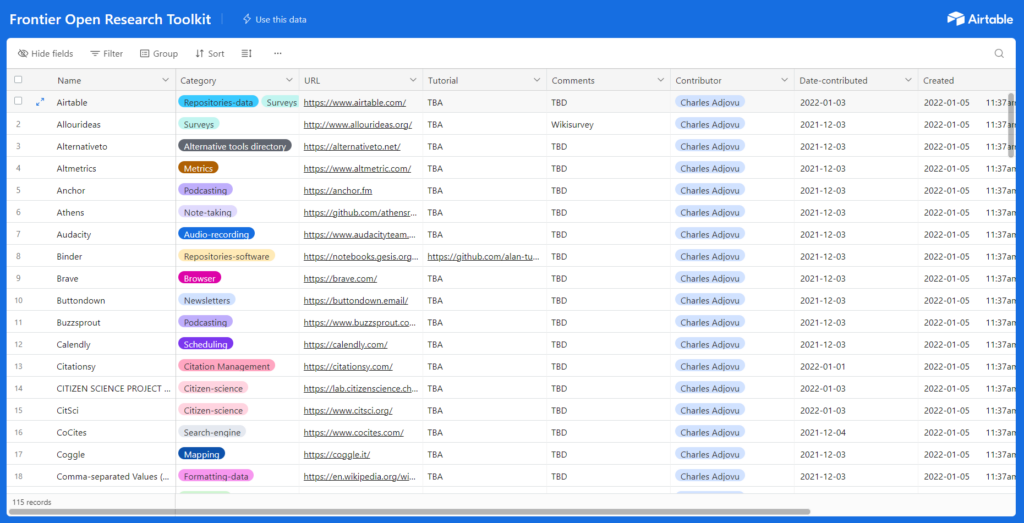The image size is (1024, 523).
Task: Open the citationsy.com link
Action: (x=348, y=367)
